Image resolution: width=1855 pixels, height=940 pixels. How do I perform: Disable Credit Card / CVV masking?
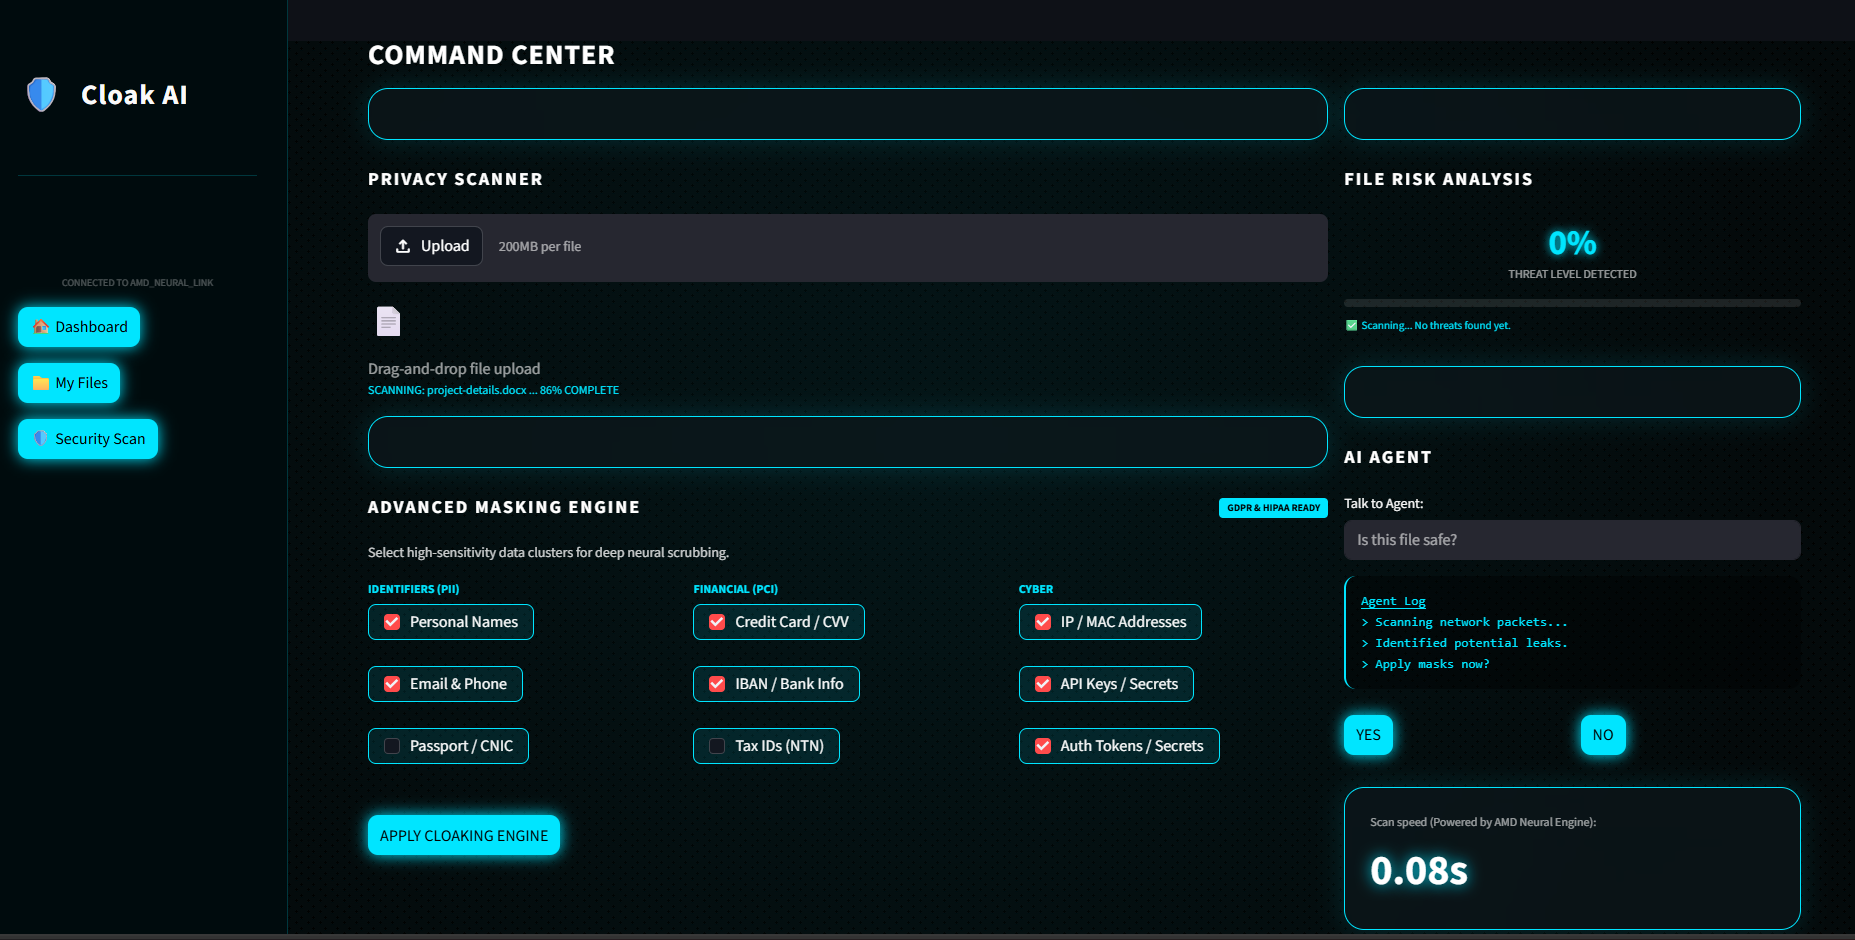717,622
